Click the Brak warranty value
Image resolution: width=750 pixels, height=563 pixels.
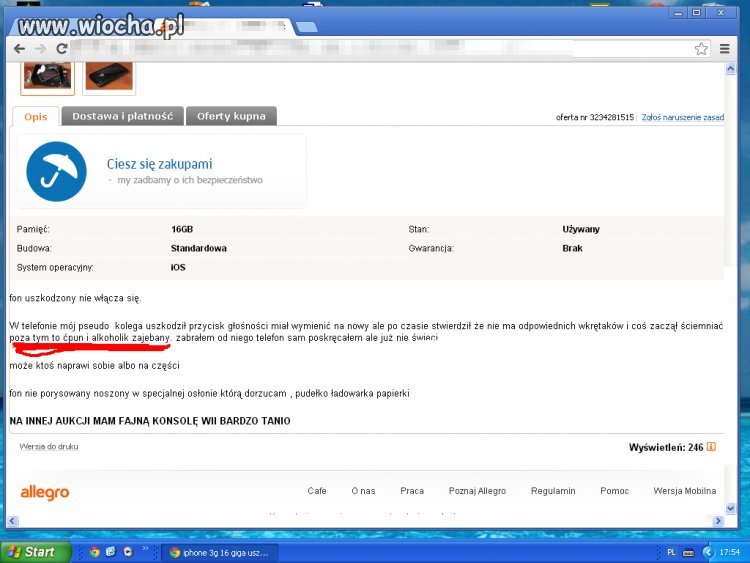pyautogui.click(x=573, y=249)
